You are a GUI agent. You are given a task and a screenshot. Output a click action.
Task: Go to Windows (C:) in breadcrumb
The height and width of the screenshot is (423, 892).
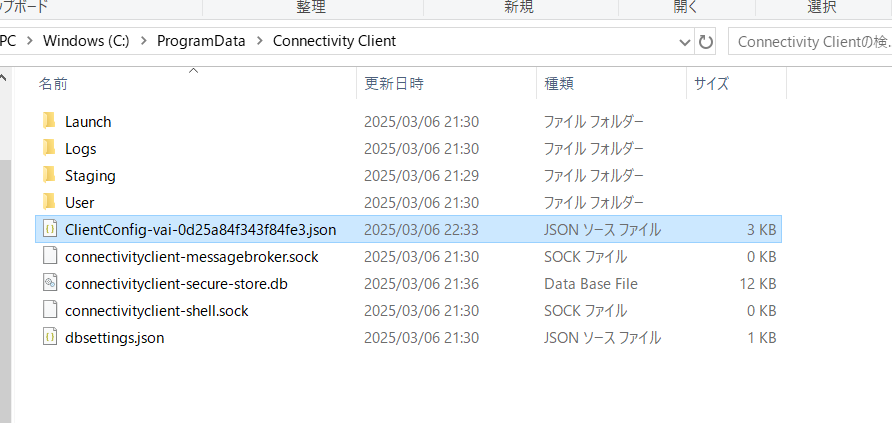click(86, 42)
